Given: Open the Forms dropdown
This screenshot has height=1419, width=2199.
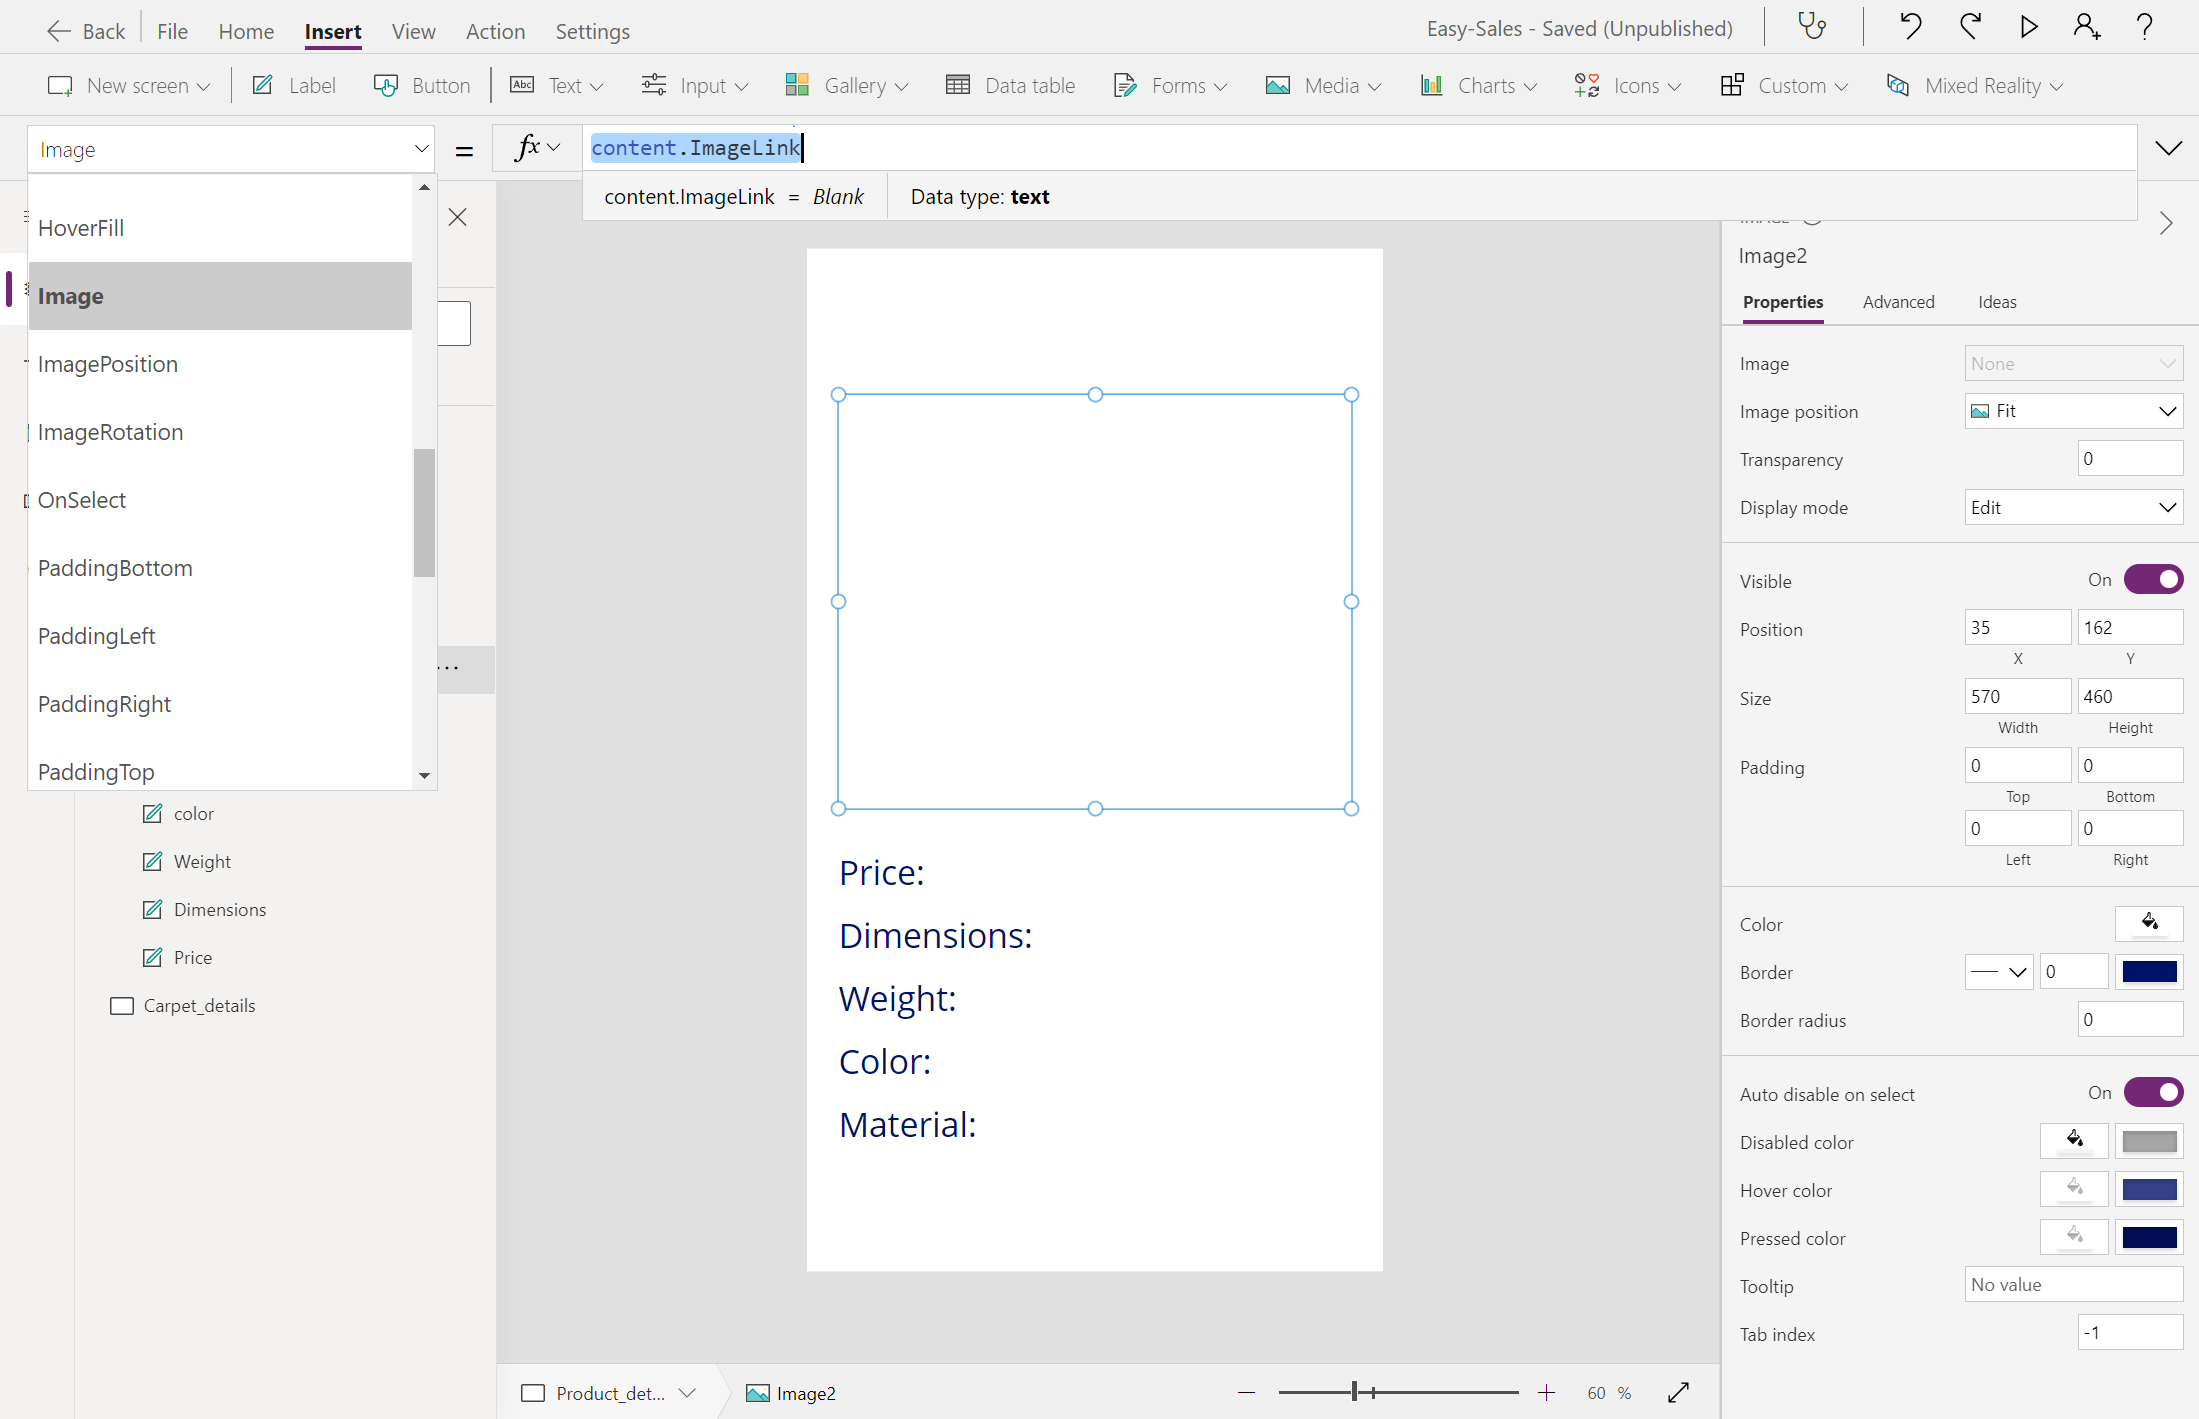Looking at the screenshot, I should [x=1170, y=86].
